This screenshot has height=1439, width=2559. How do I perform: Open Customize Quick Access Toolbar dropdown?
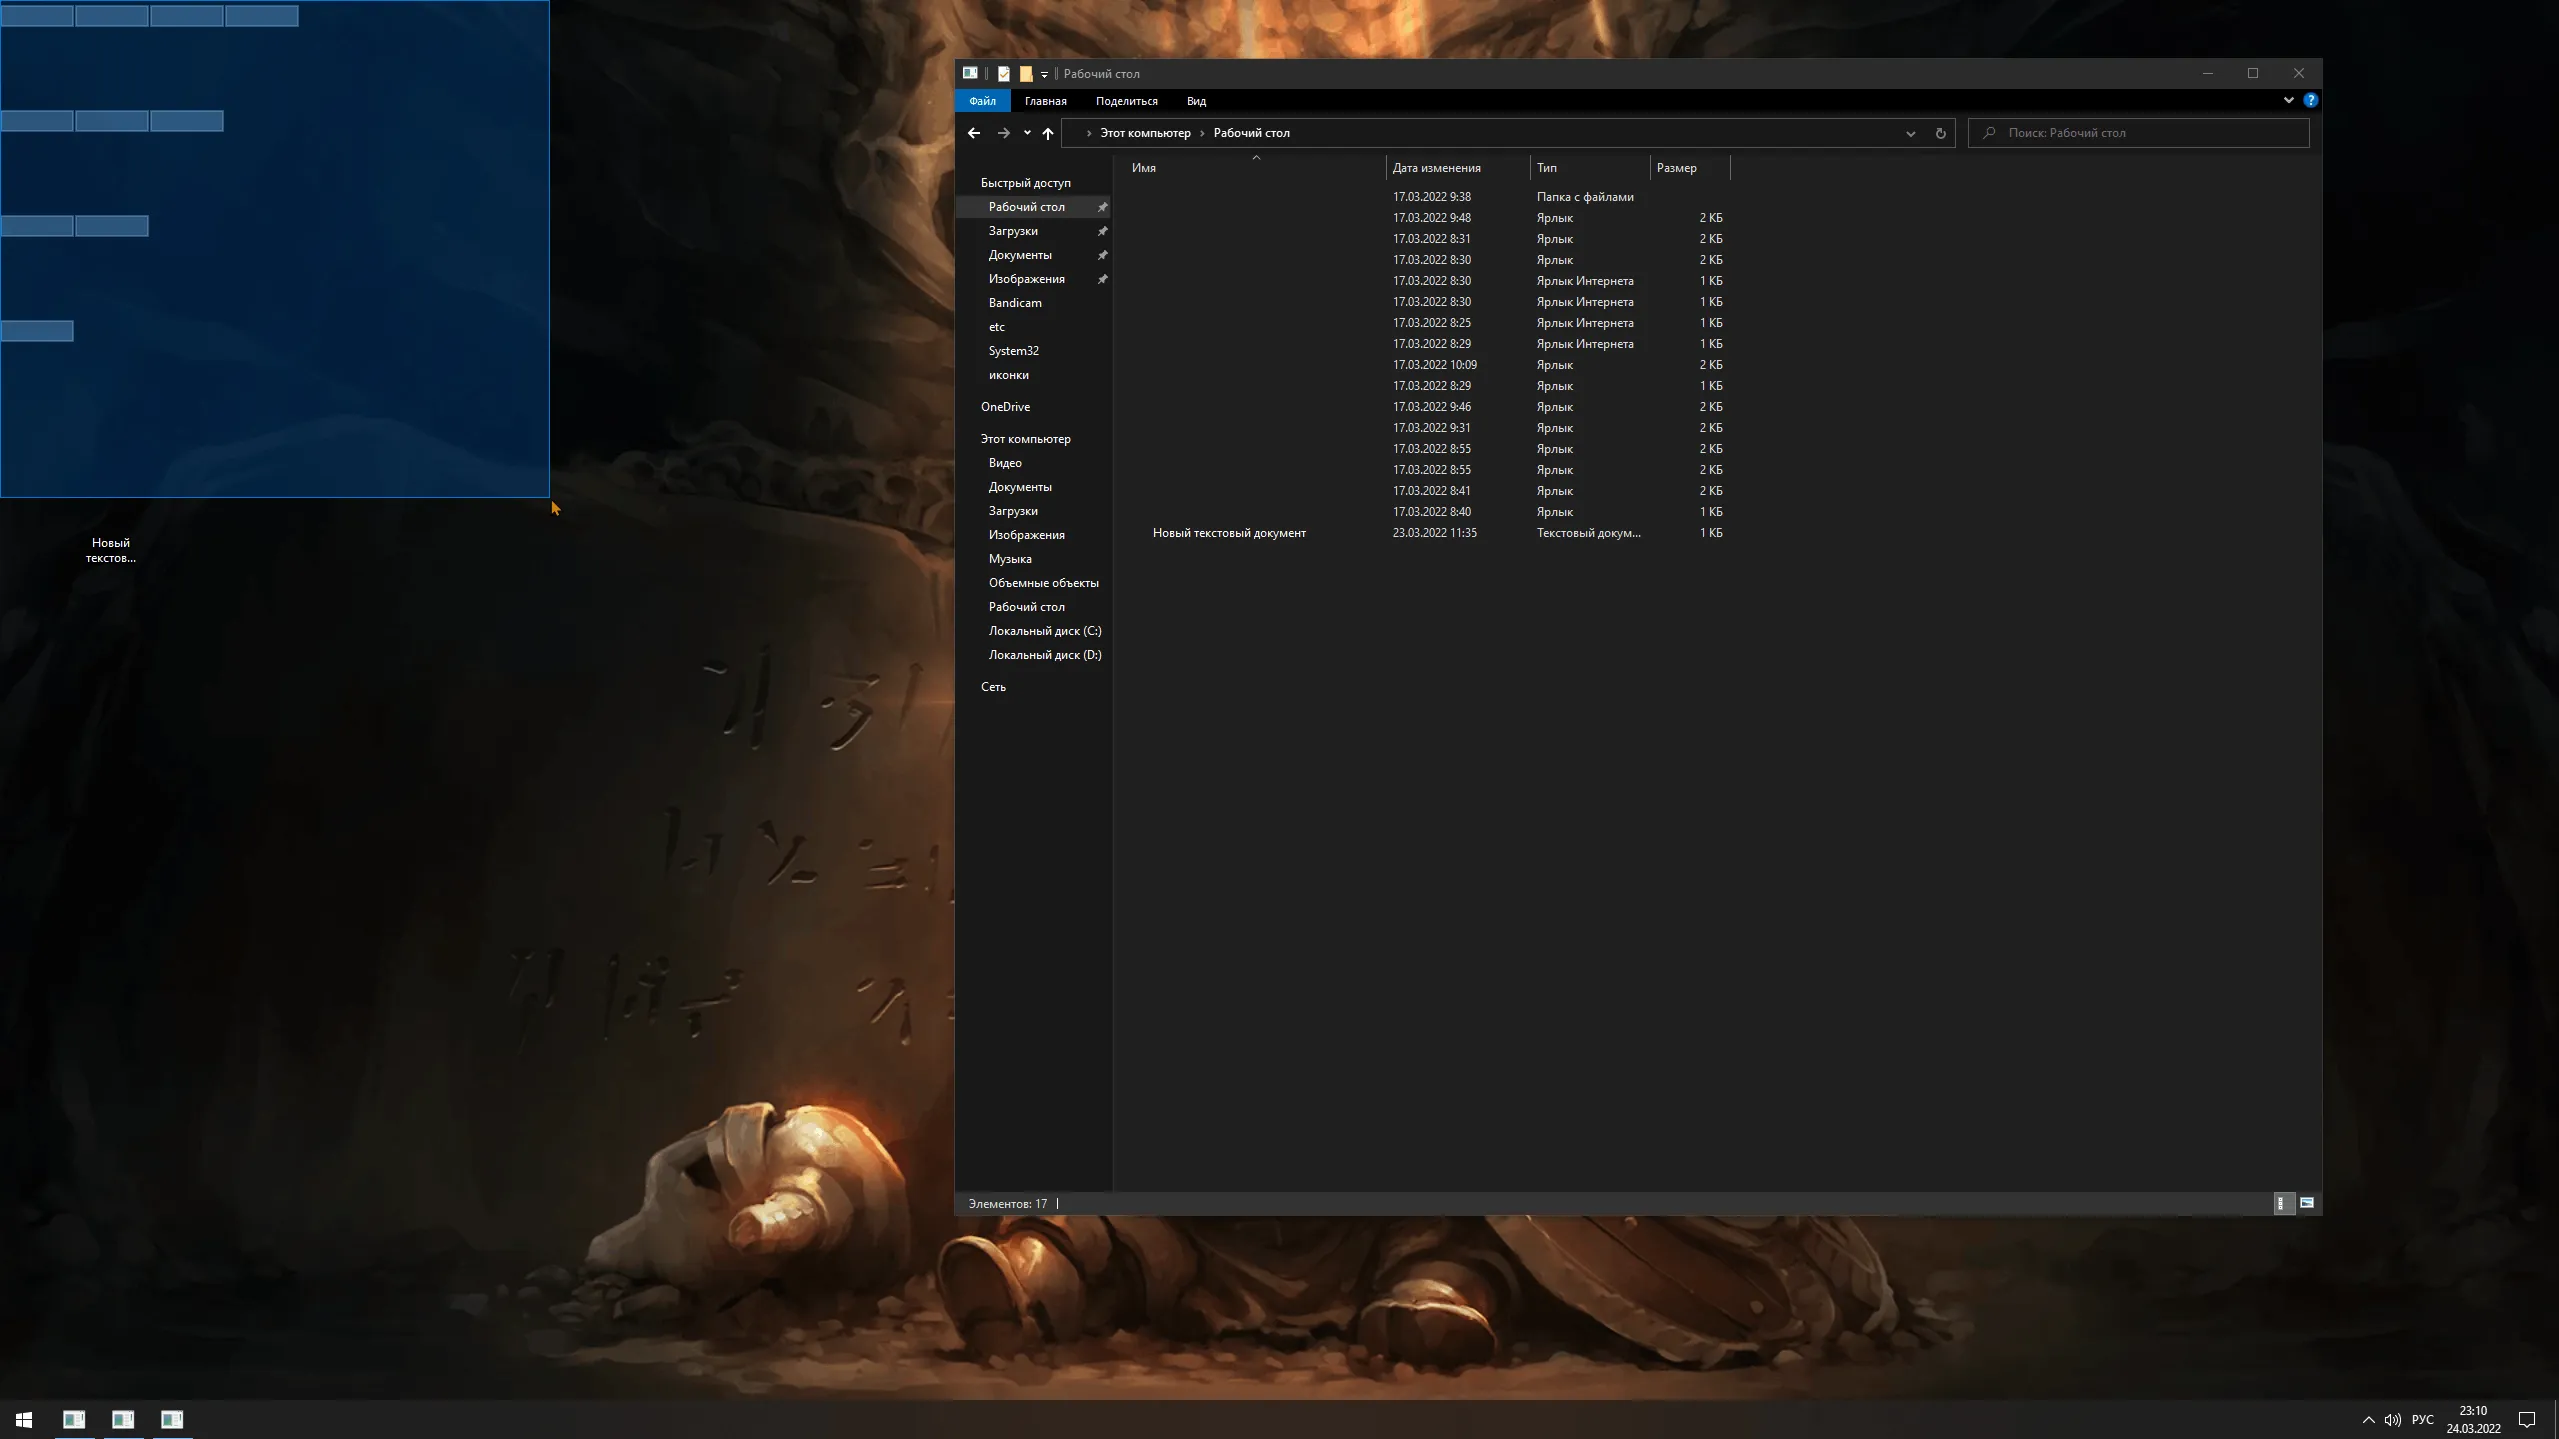pyautogui.click(x=1044, y=74)
